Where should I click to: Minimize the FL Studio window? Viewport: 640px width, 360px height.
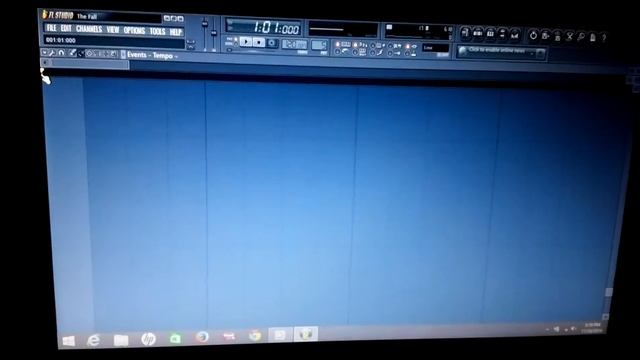(x=167, y=18)
